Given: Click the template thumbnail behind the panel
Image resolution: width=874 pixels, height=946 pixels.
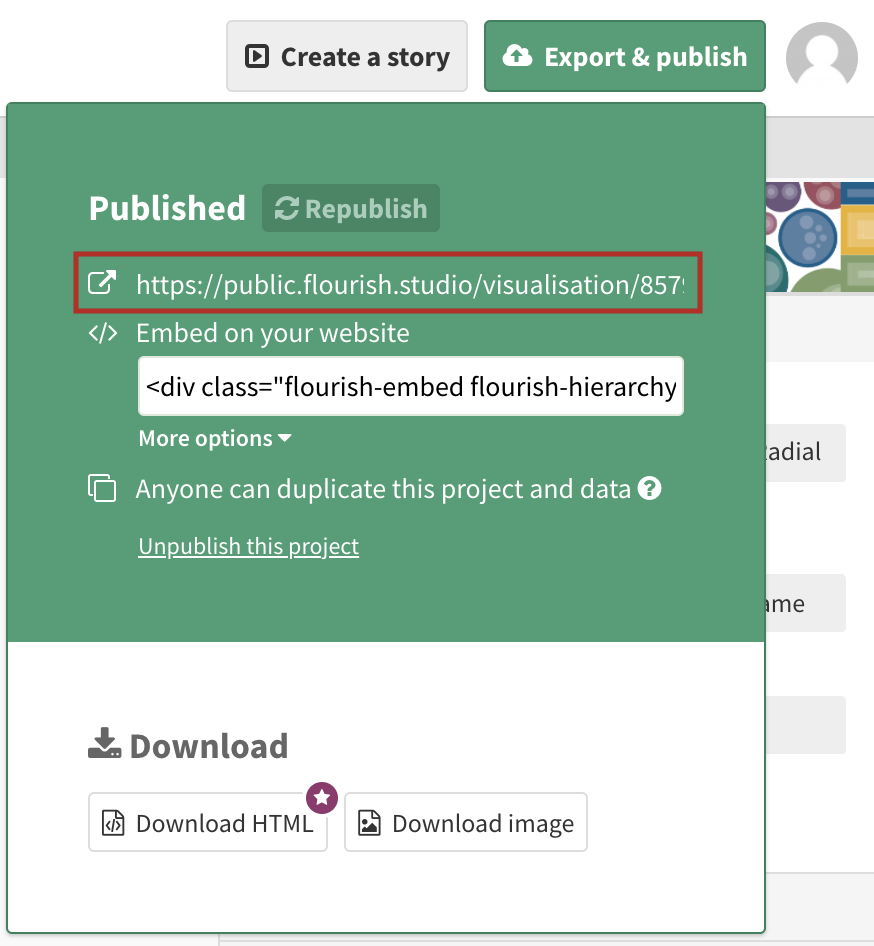Looking at the screenshot, I should (x=820, y=236).
